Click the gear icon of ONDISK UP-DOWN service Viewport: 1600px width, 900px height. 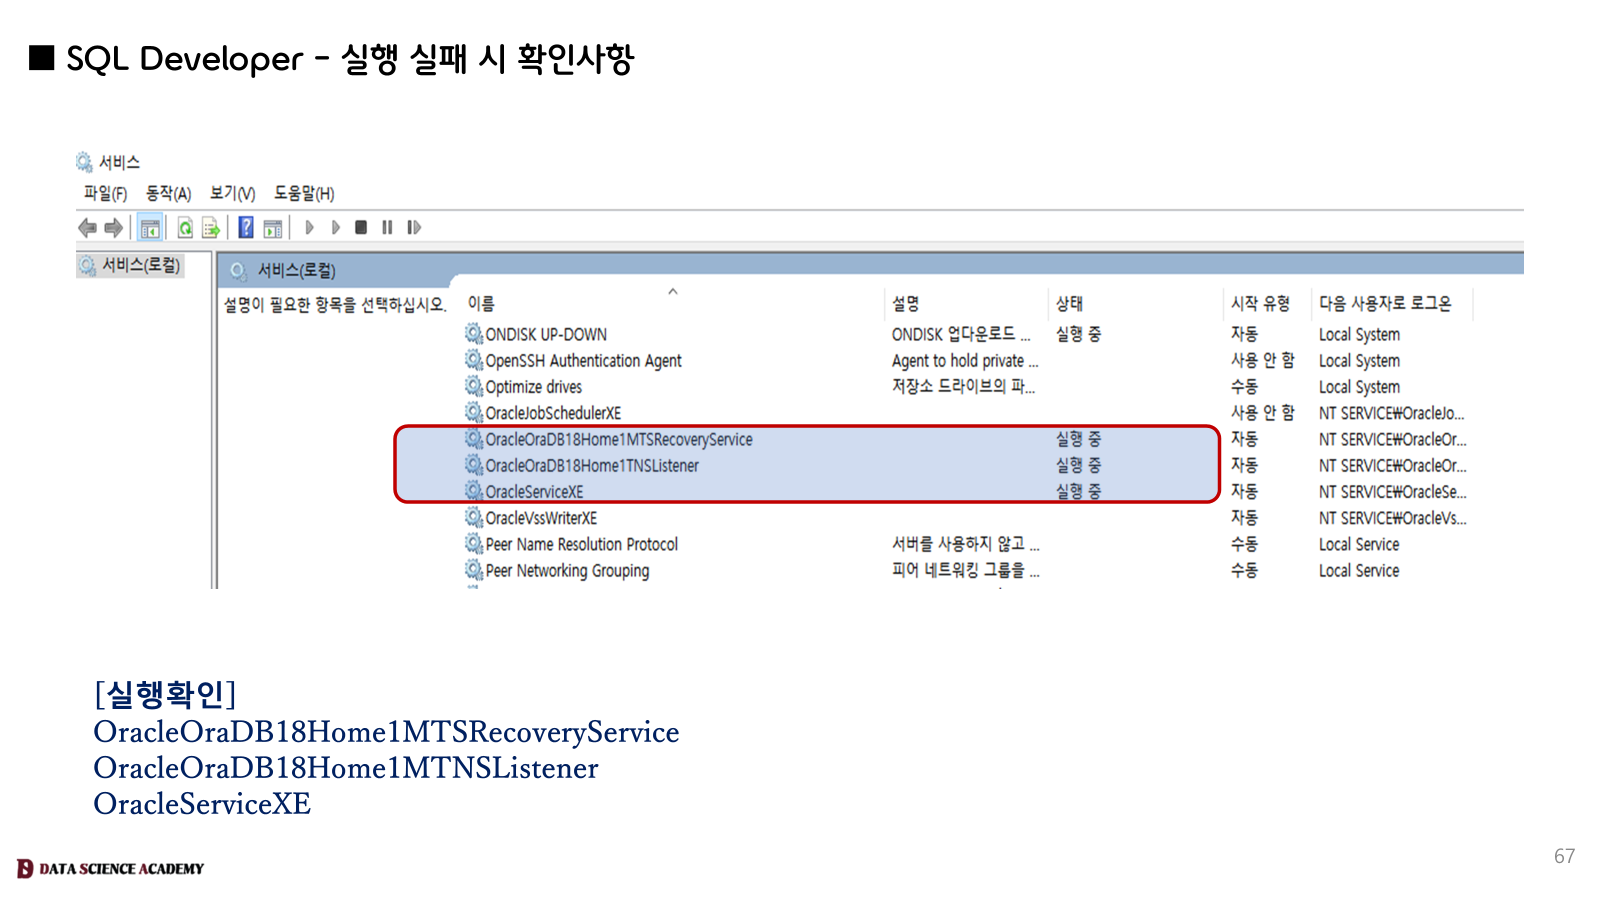click(474, 333)
